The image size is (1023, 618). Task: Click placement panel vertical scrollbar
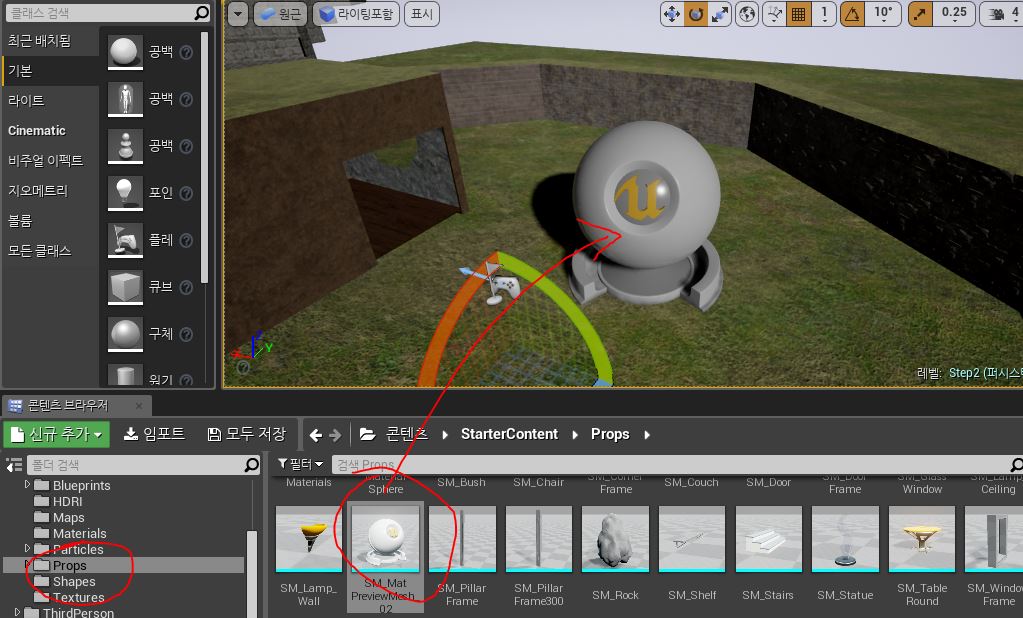[204, 157]
